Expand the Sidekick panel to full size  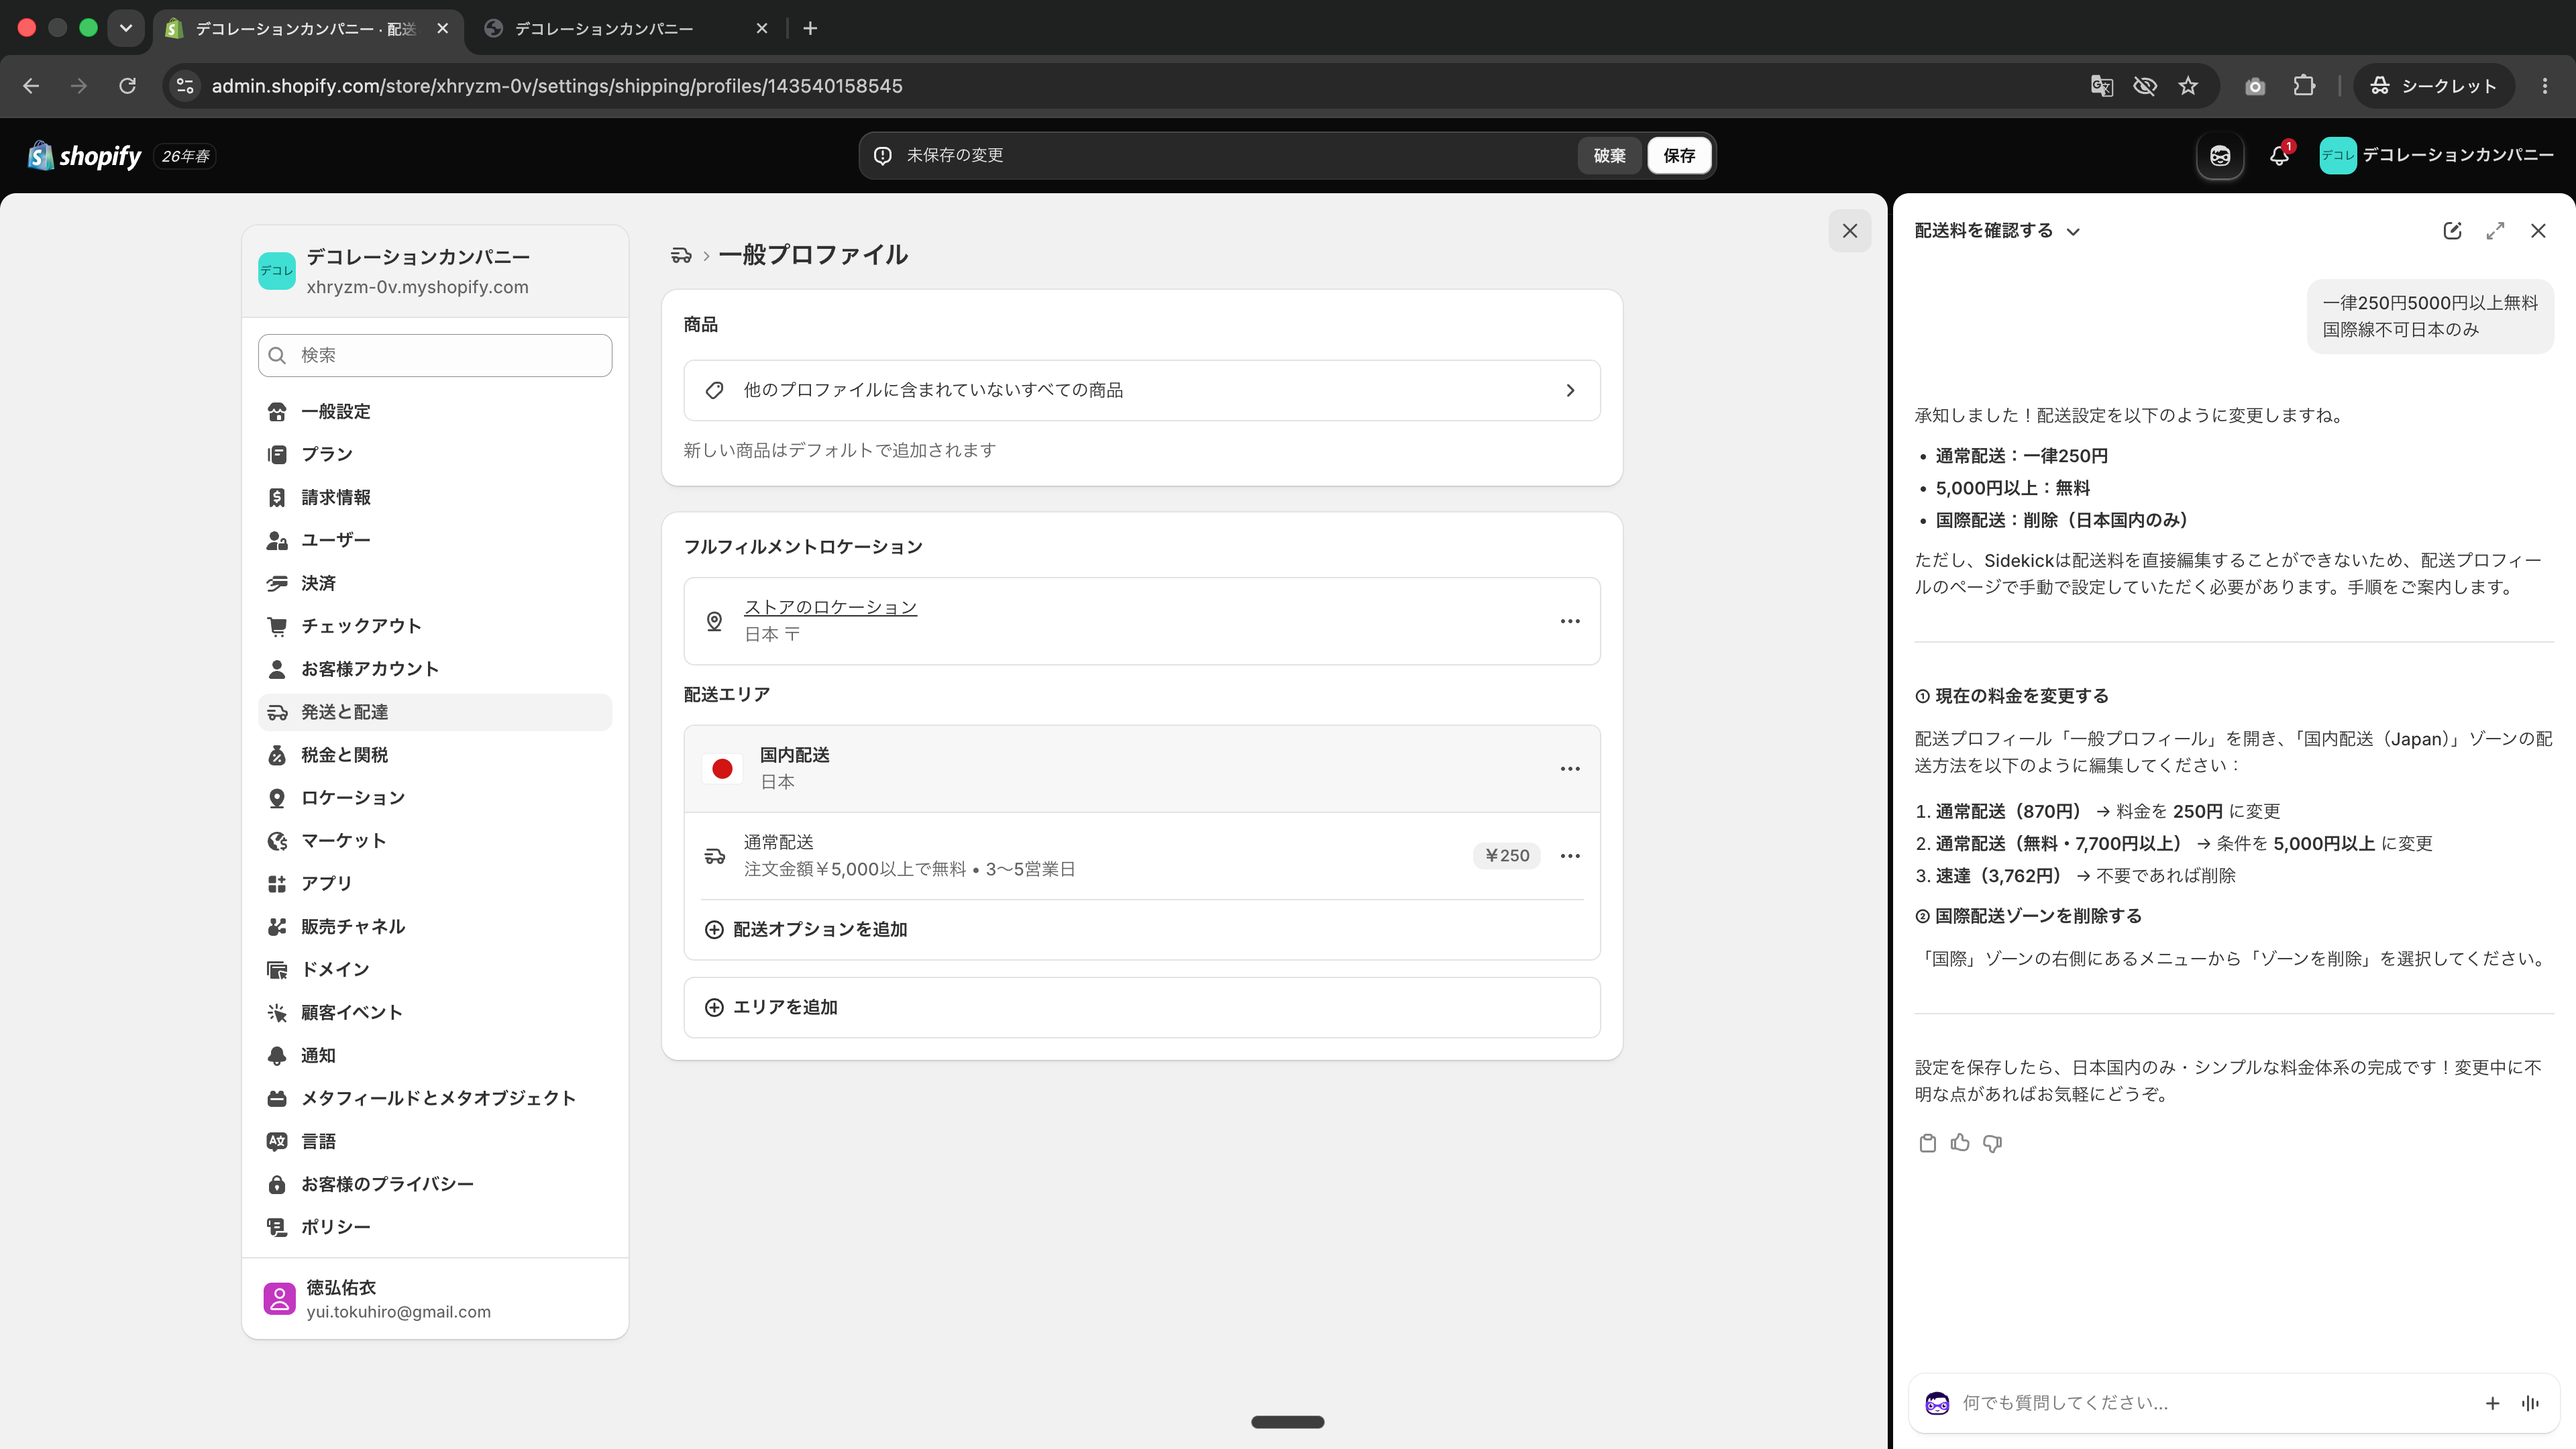click(2495, 231)
